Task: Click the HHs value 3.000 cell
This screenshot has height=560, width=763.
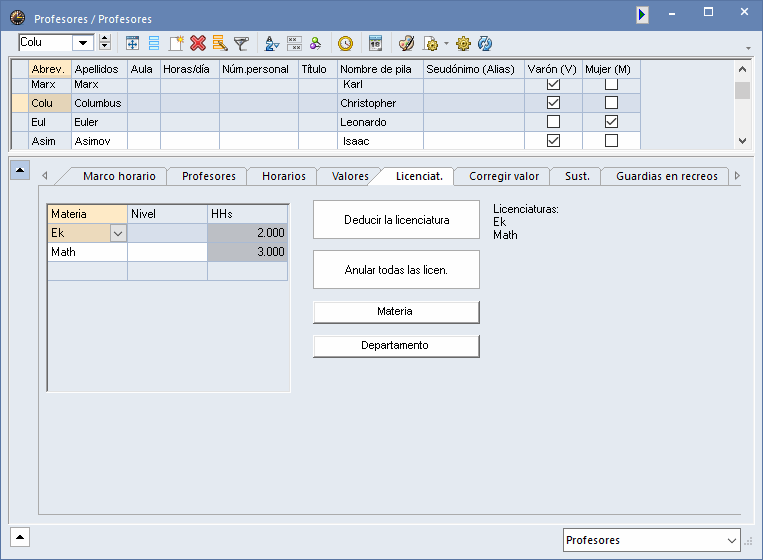Action: click(247, 252)
